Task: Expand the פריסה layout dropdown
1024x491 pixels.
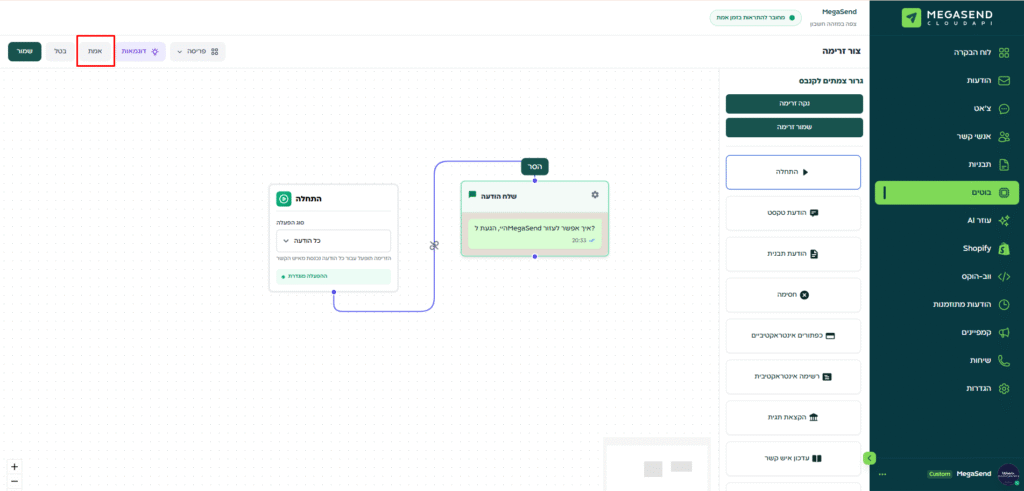Action: tap(198, 51)
